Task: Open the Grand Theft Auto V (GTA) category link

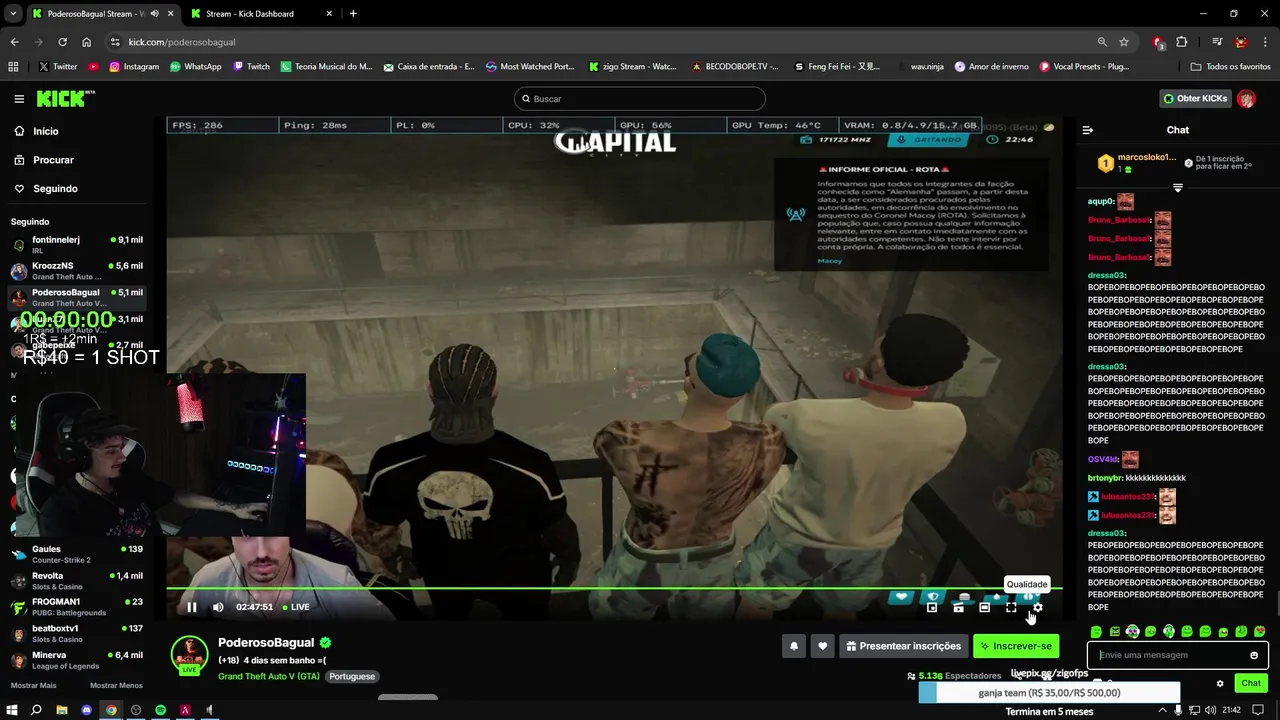Action: [x=269, y=676]
